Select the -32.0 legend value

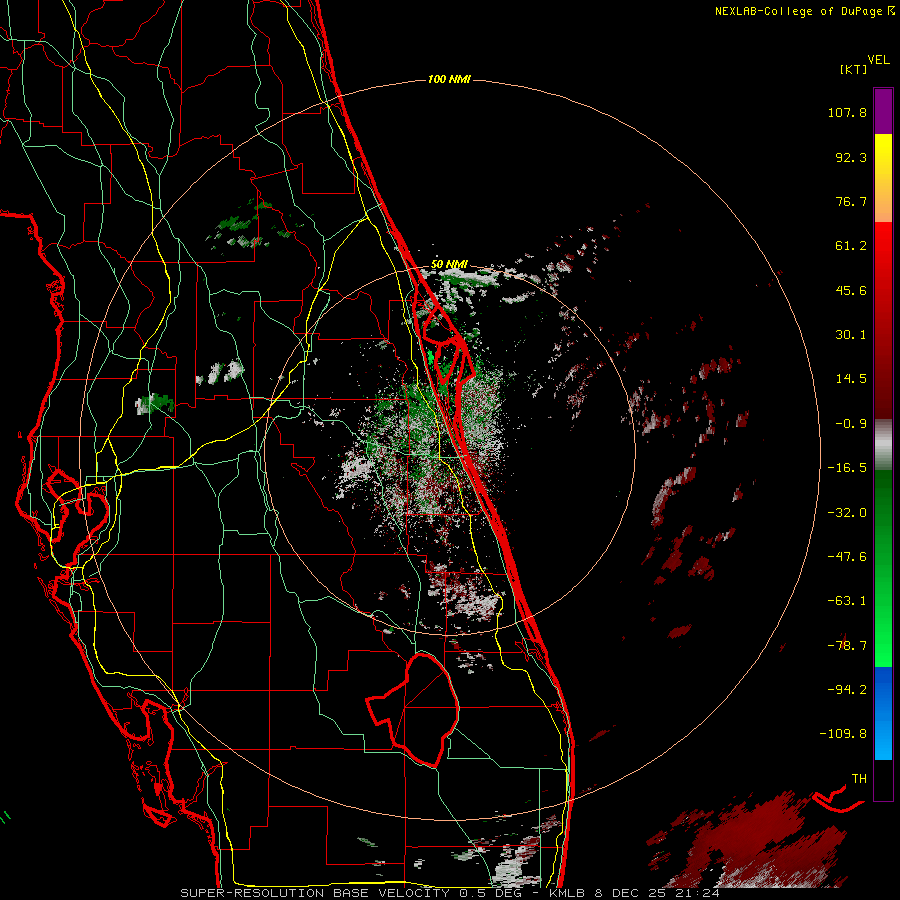click(x=847, y=513)
